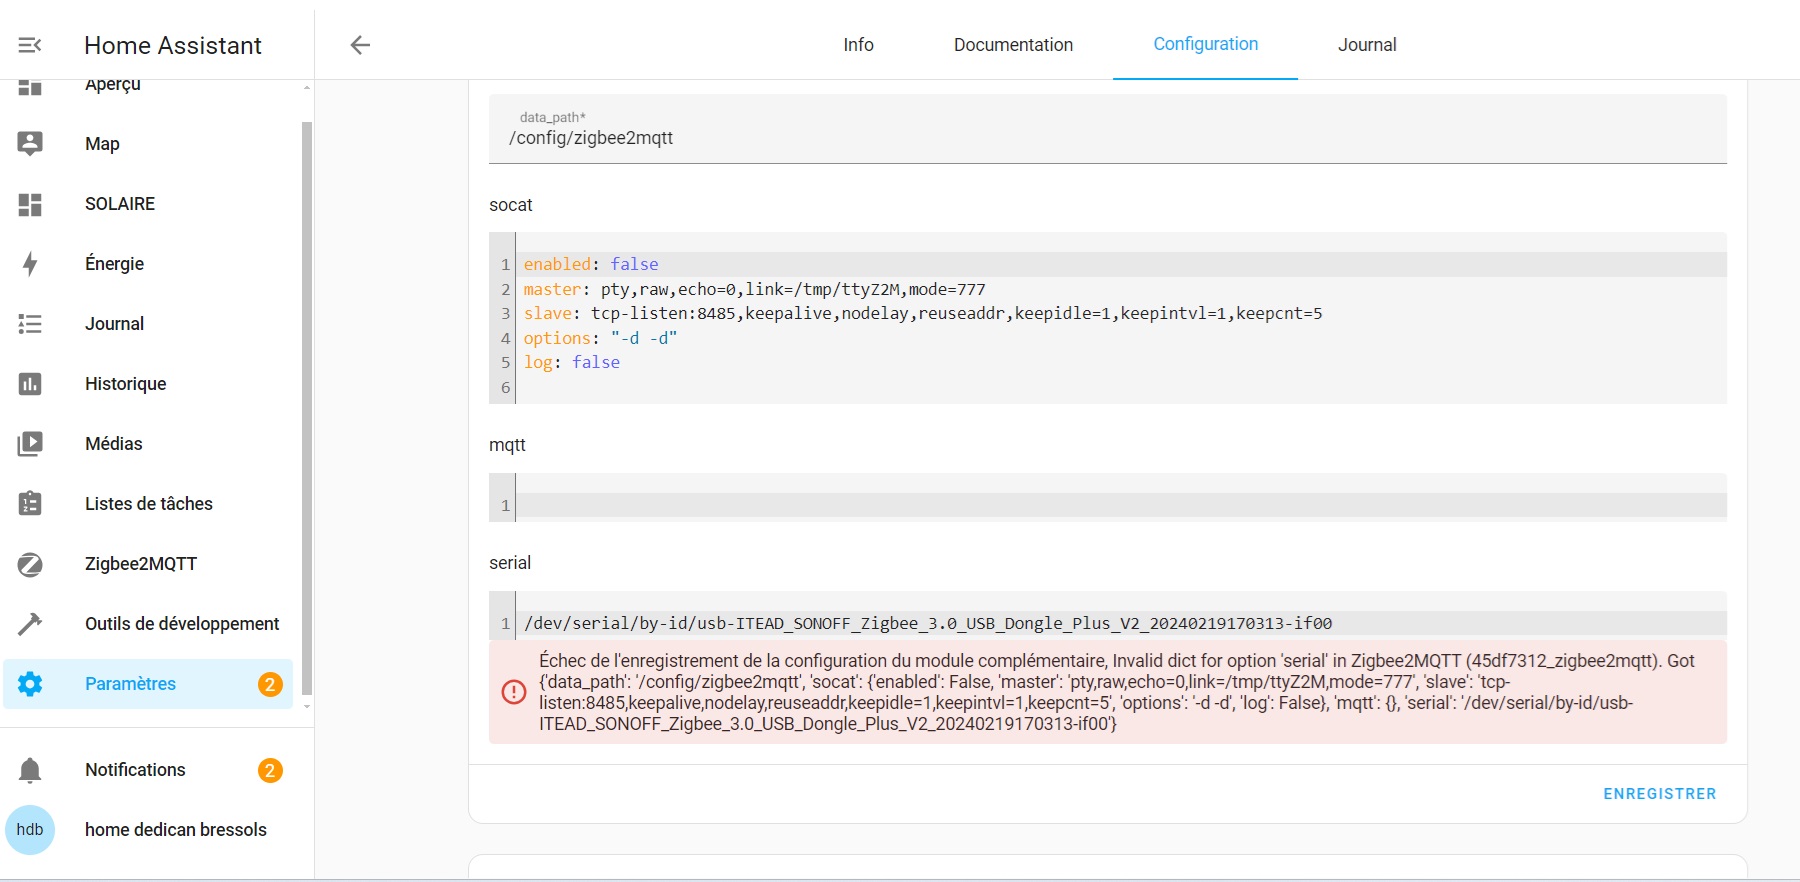The width and height of the screenshot is (1800, 882).
Task: Click the sidebar scroll-up arrow
Action: (307, 88)
